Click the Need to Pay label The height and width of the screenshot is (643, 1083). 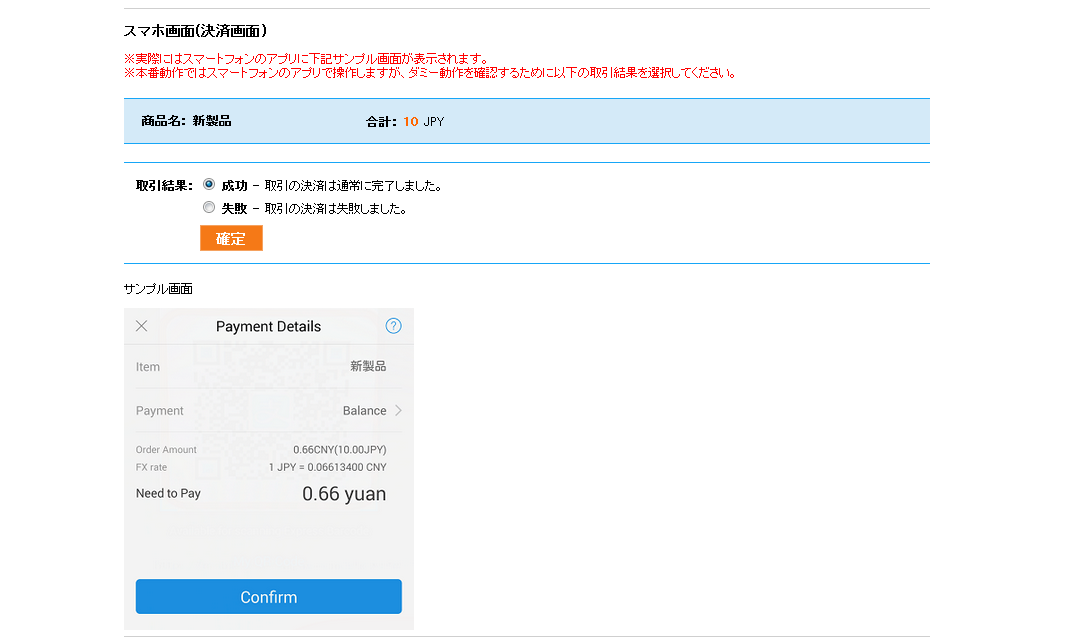[168, 494]
